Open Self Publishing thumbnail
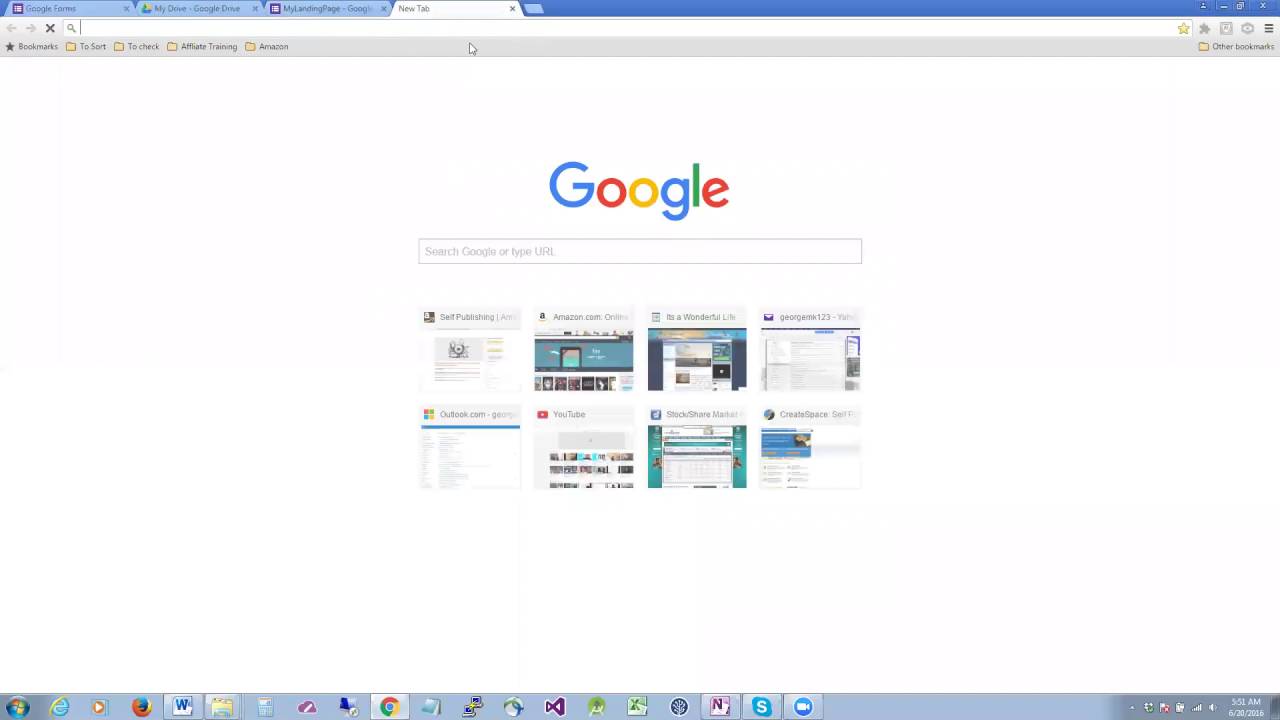Image resolution: width=1280 pixels, height=720 pixels. click(470, 350)
